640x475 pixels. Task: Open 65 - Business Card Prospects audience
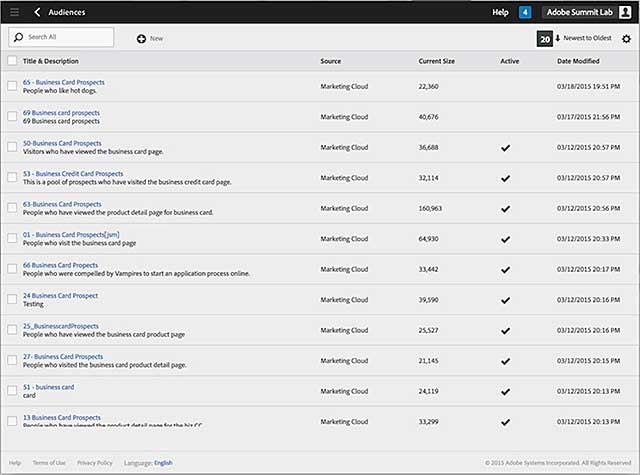tap(64, 82)
